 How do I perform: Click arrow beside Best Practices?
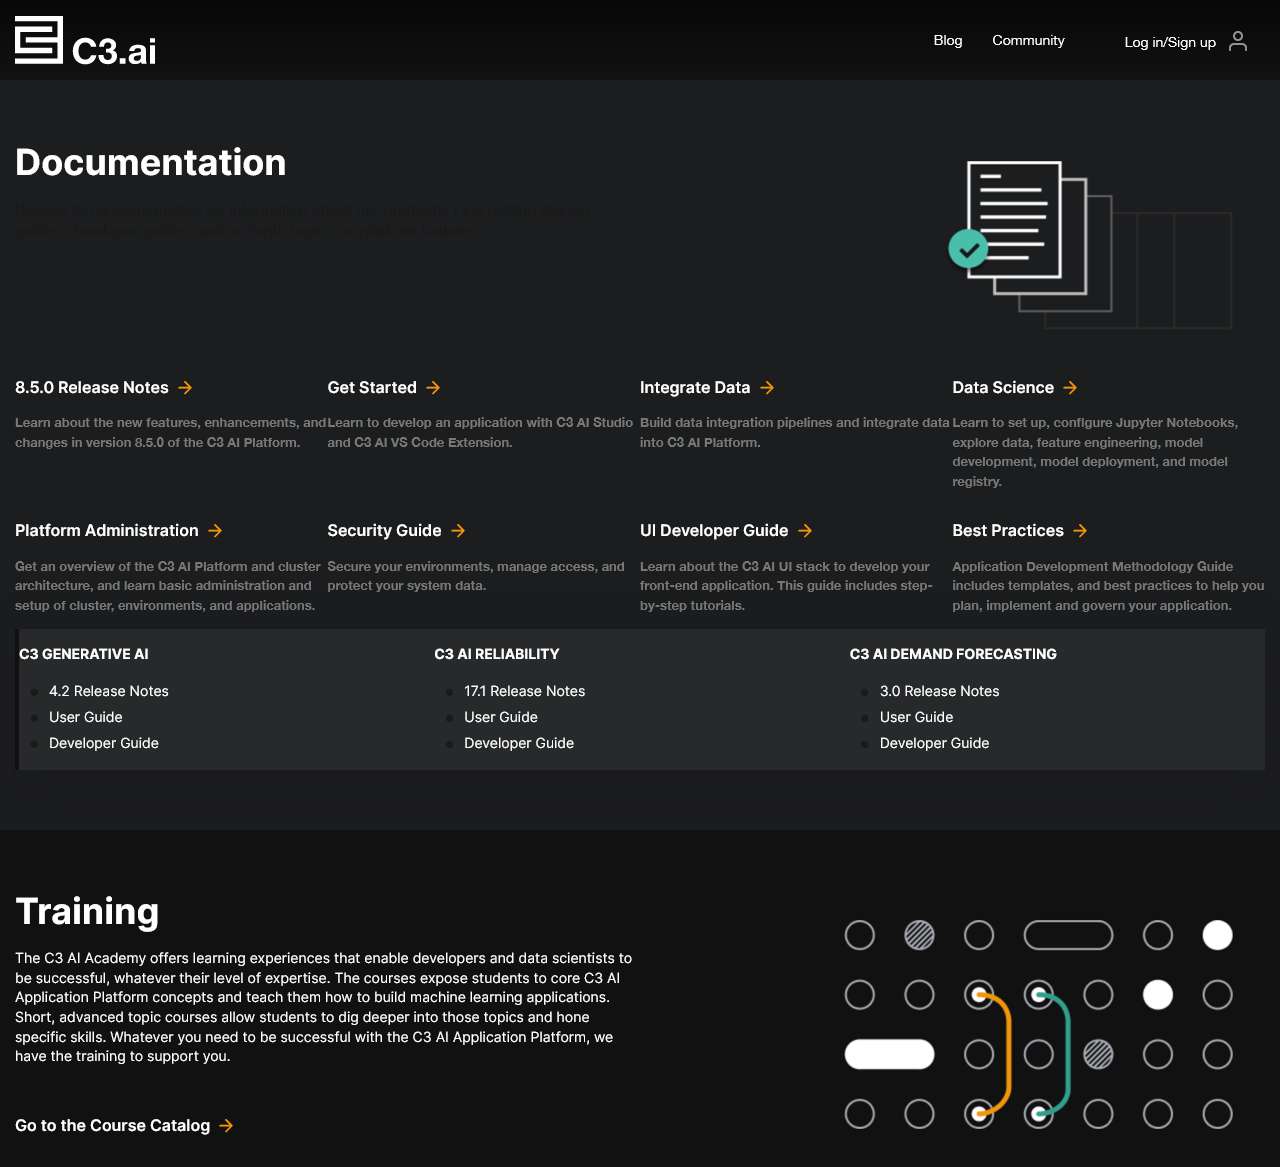coord(1080,531)
